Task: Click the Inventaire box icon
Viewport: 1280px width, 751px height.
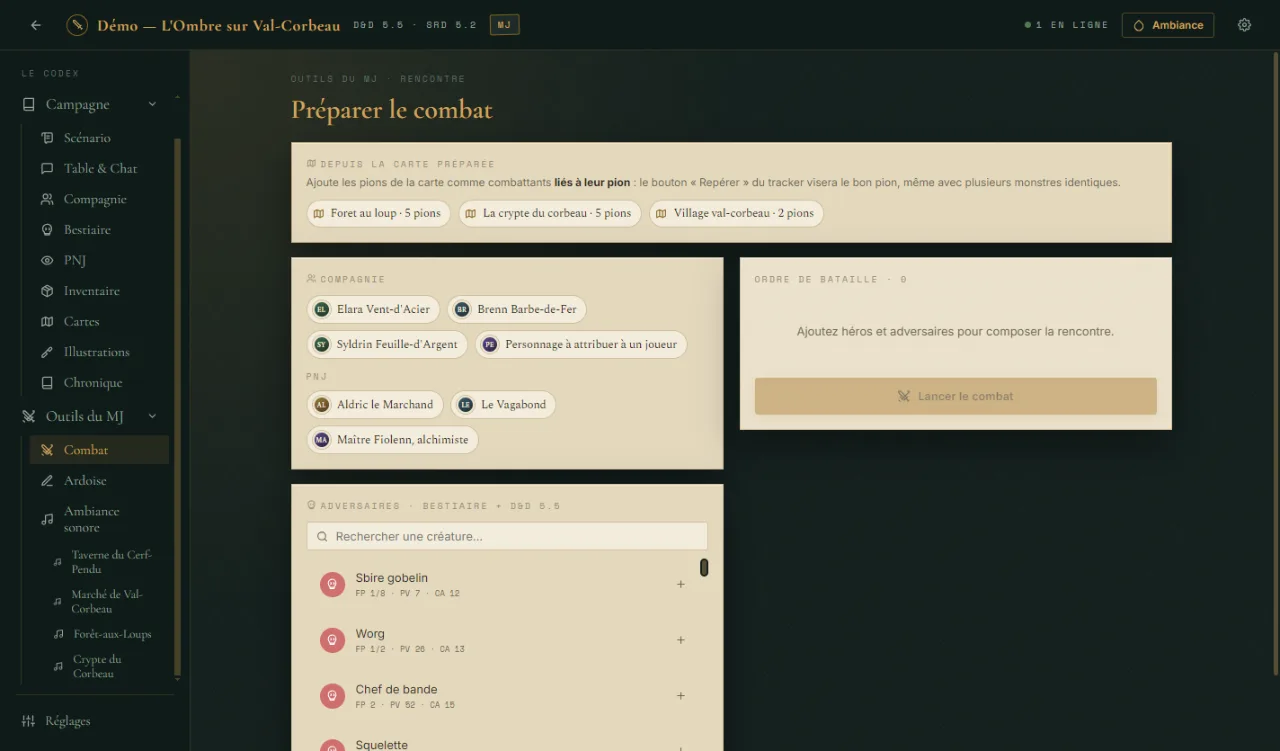Action: click(47, 291)
